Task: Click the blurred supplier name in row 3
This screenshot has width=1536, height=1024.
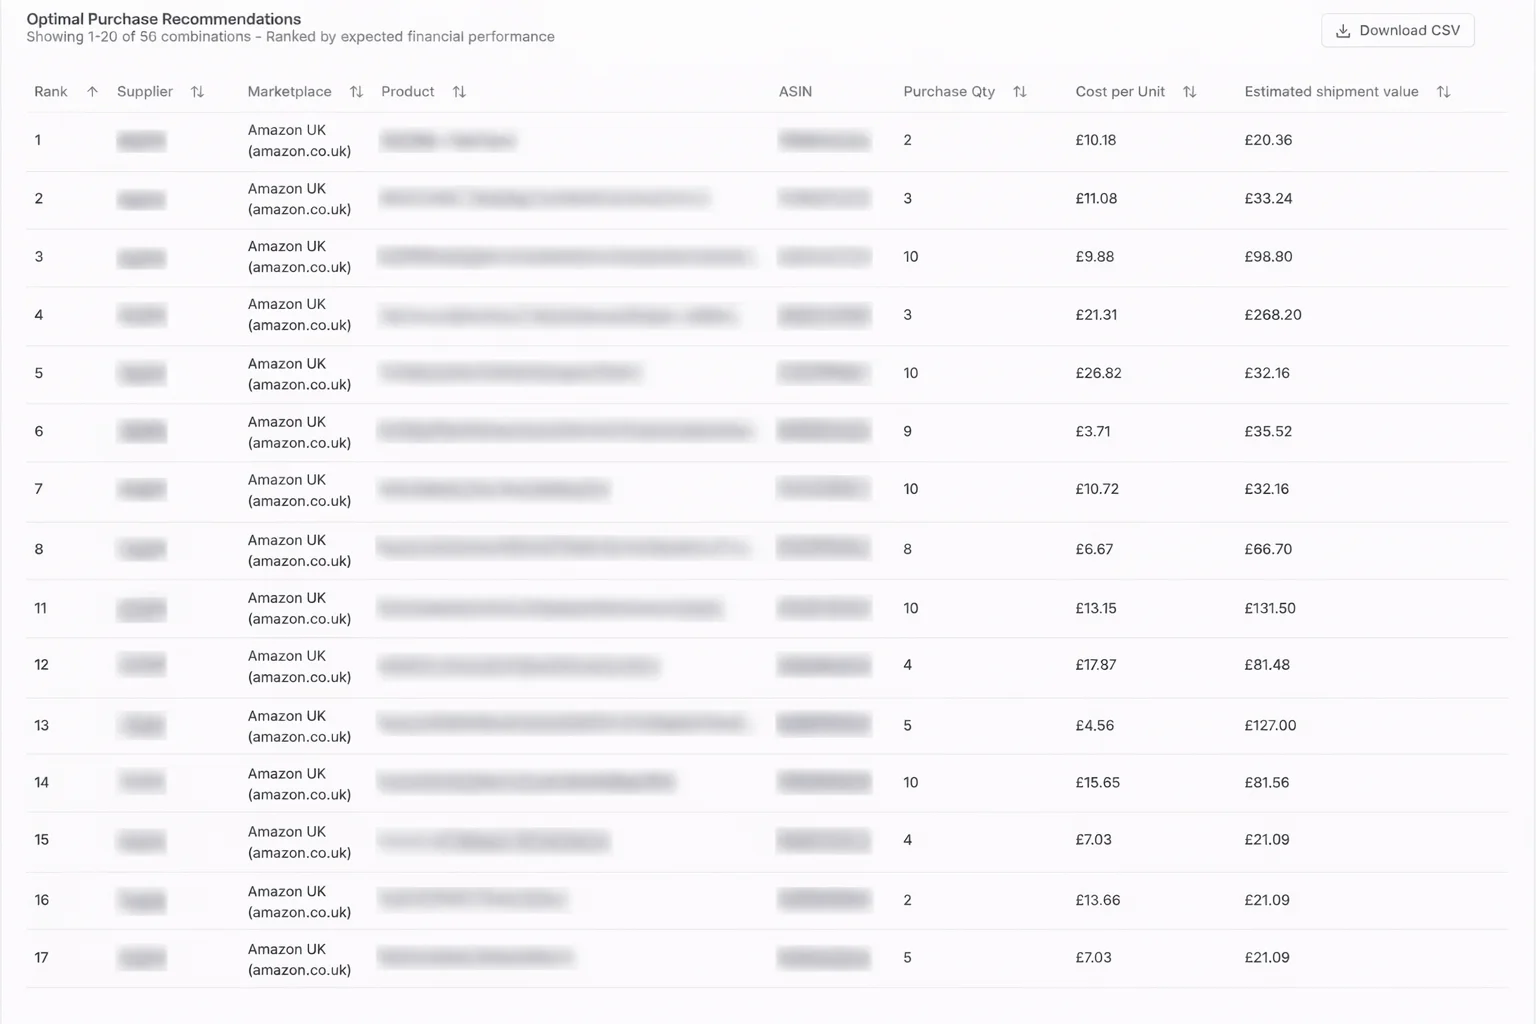Action: tap(140, 257)
